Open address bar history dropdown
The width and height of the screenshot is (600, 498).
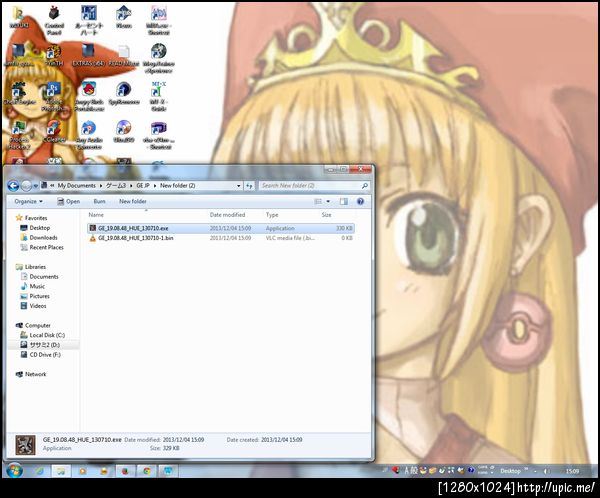pyautogui.click(x=239, y=186)
